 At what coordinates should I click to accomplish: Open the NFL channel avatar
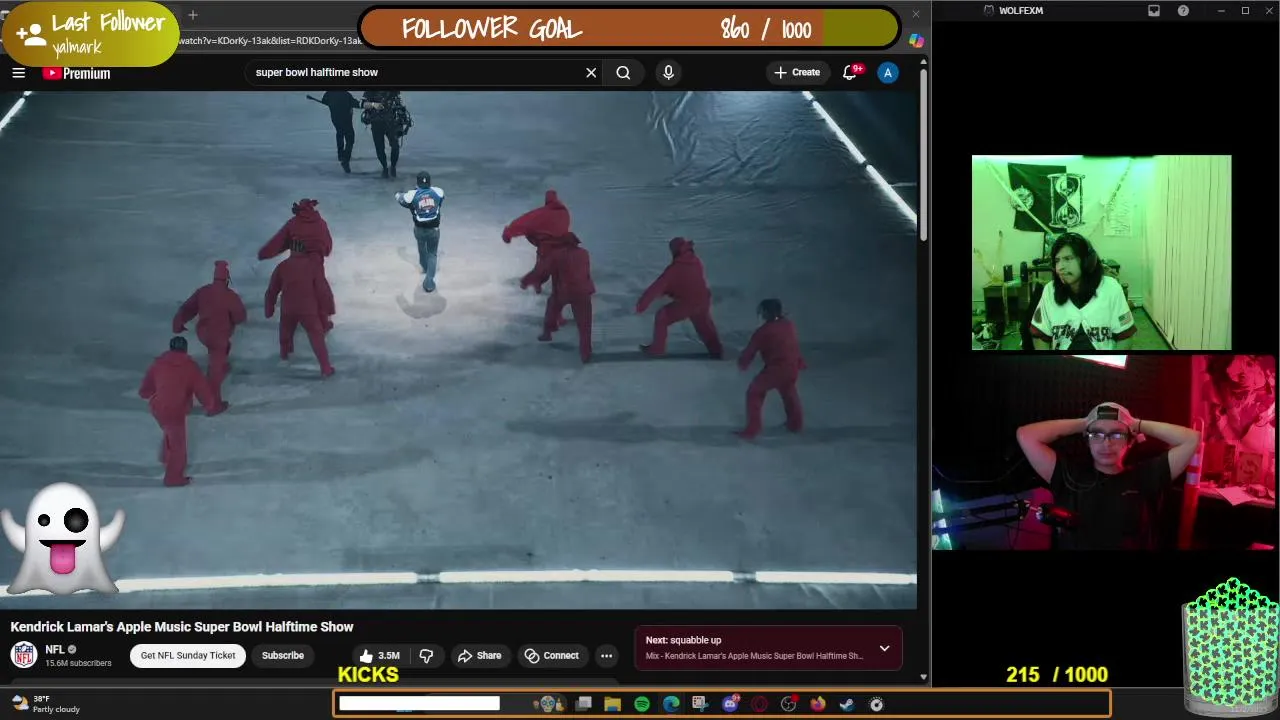tap(24, 655)
